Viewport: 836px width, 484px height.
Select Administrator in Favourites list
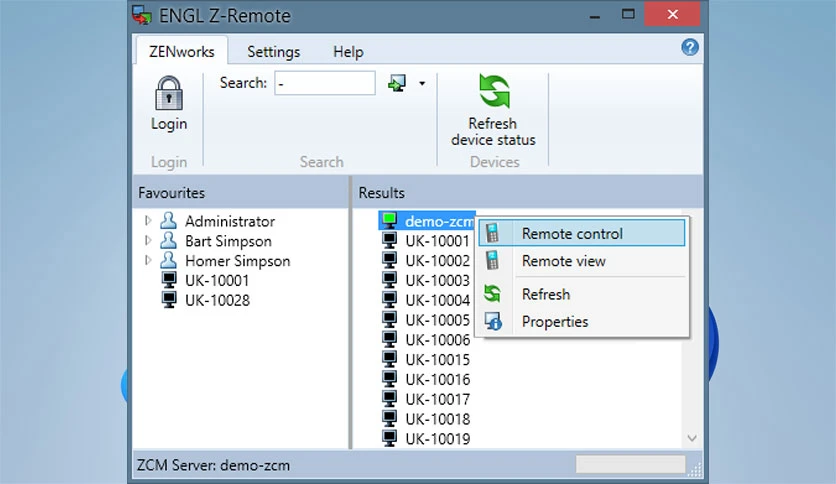point(230,221)
